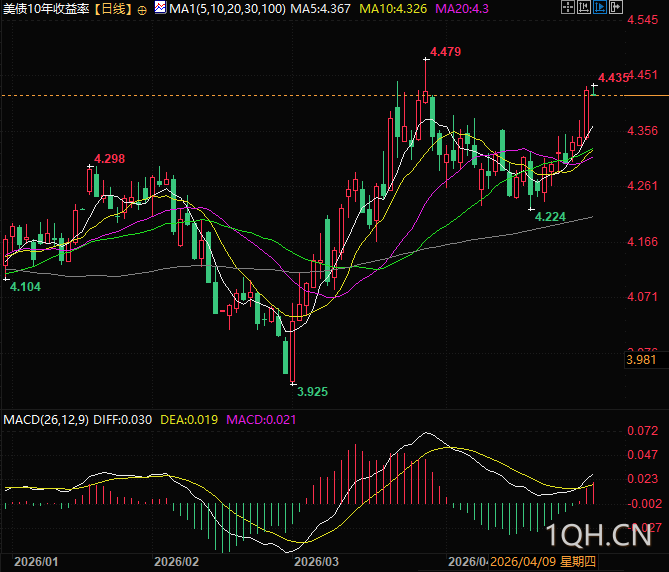
Task: Select the 2026/03 date on the time axis
Action: (318, 562)
